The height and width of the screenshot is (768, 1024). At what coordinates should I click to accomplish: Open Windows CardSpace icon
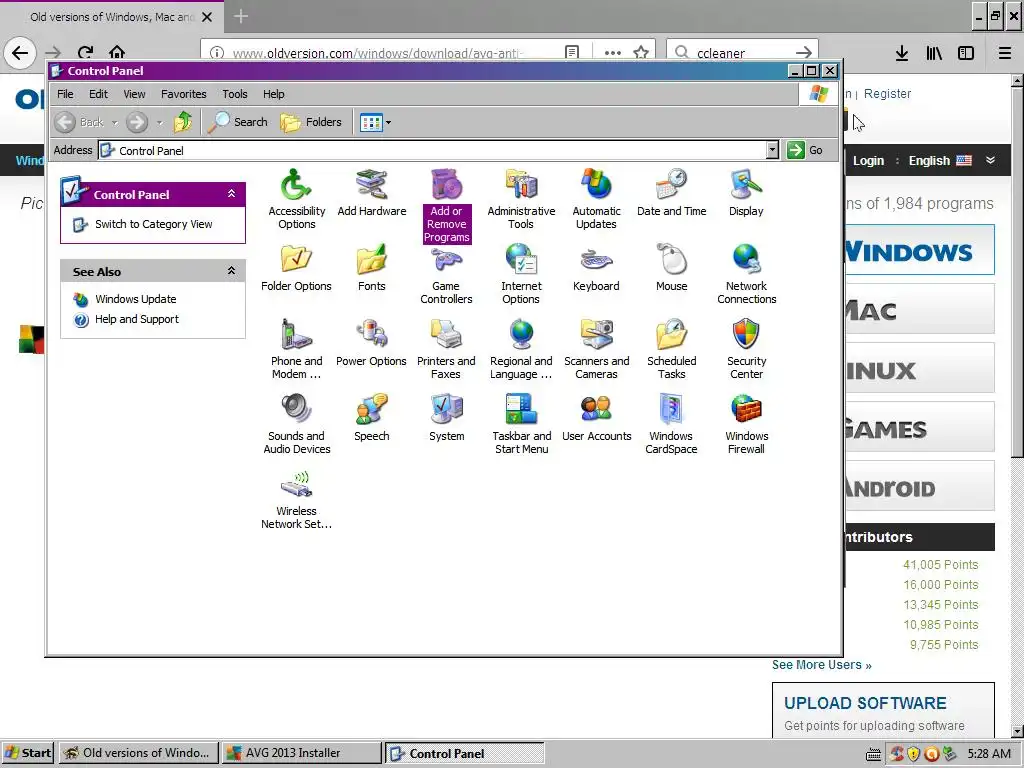coord(671,424)
